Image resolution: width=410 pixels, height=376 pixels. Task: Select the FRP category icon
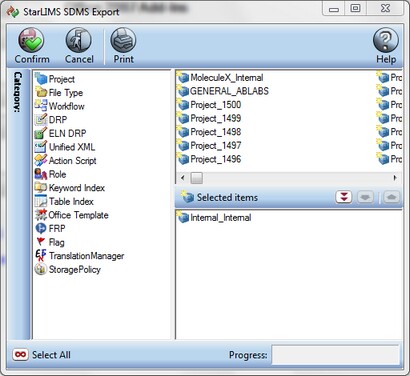41,228
